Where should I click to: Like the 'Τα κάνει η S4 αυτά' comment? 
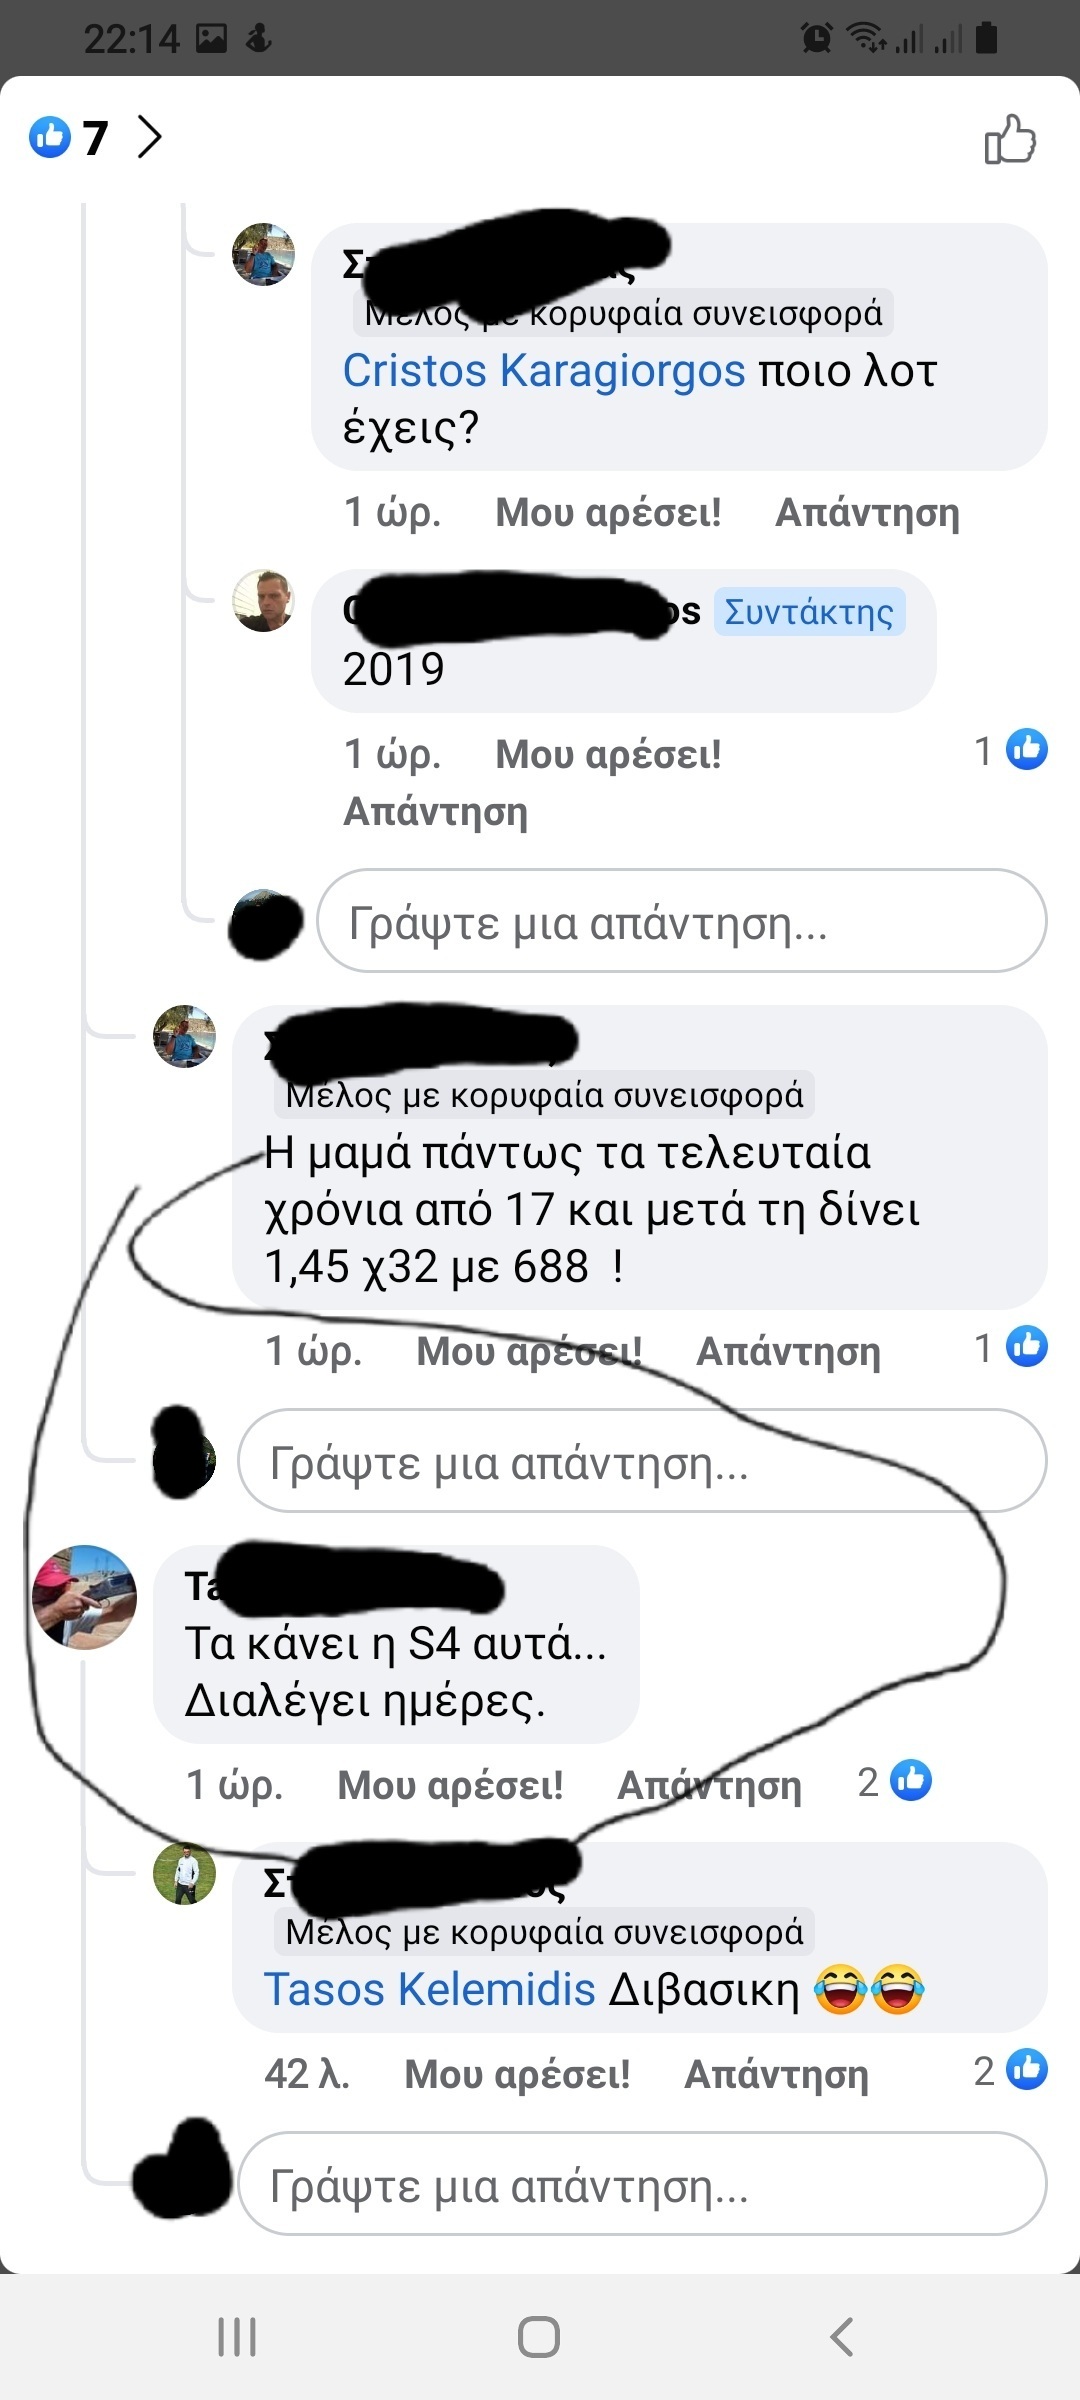450,1784
